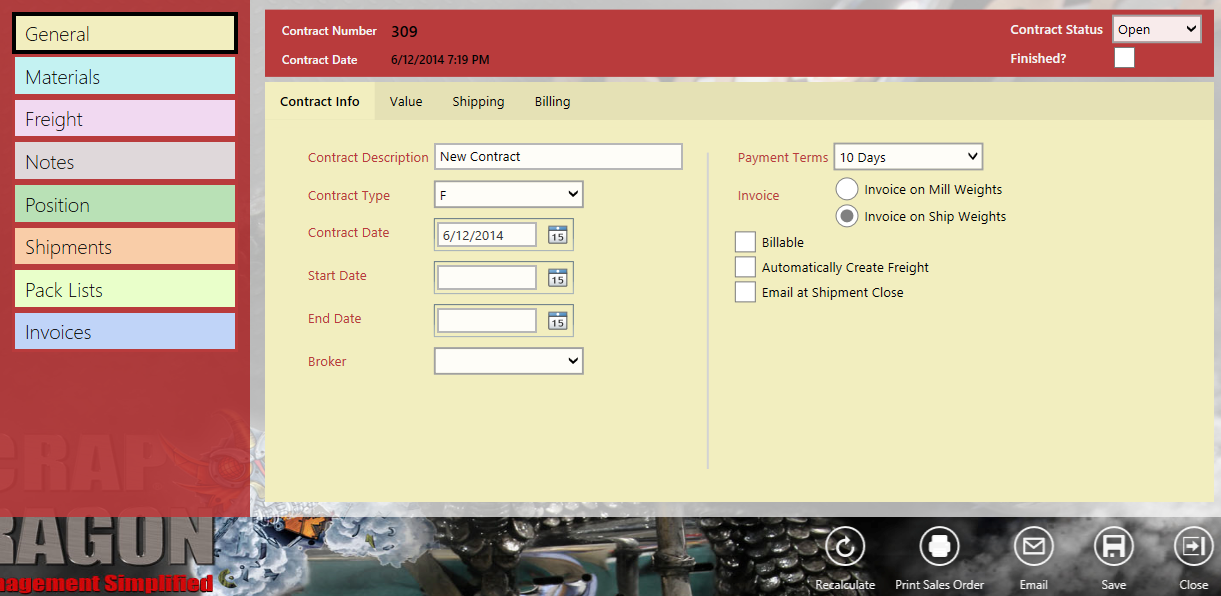Click the Contract Description label

[x=368, y=157]
